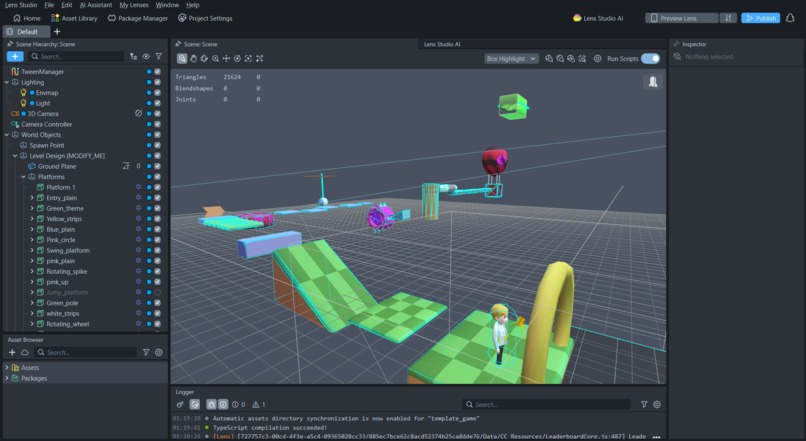Open Project Settings

[x=205, y=18]
